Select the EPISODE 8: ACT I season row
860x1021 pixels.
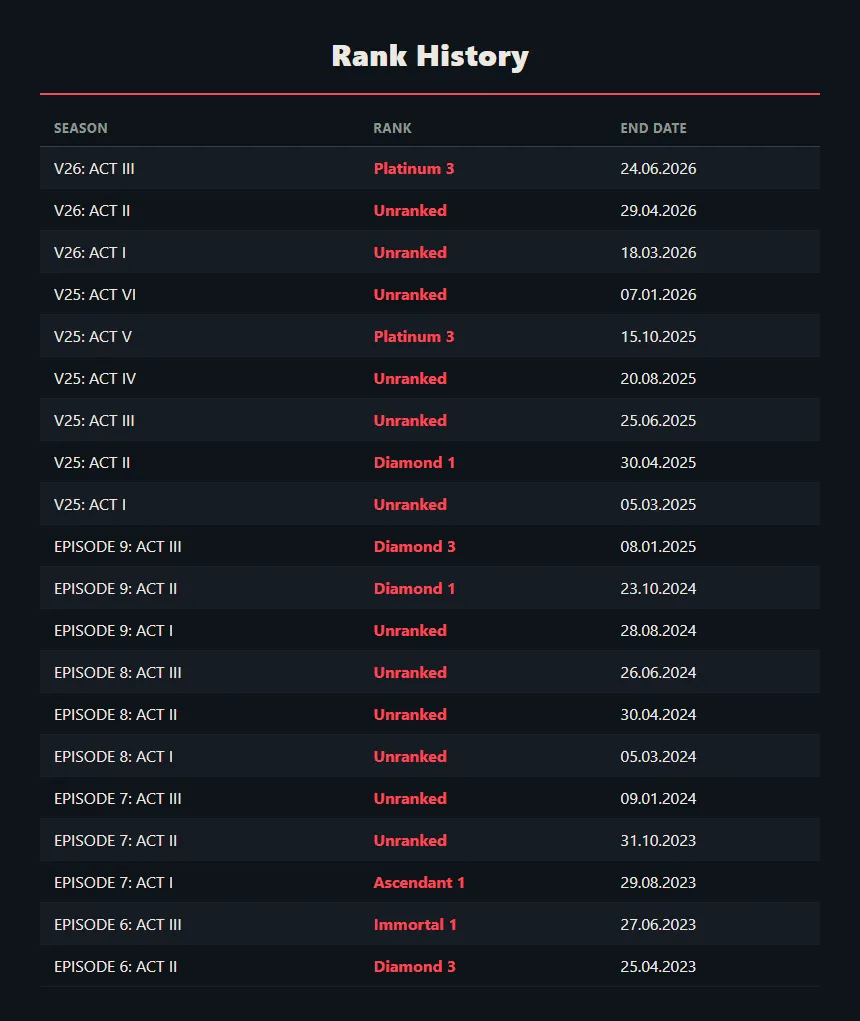tap(430, 757)
